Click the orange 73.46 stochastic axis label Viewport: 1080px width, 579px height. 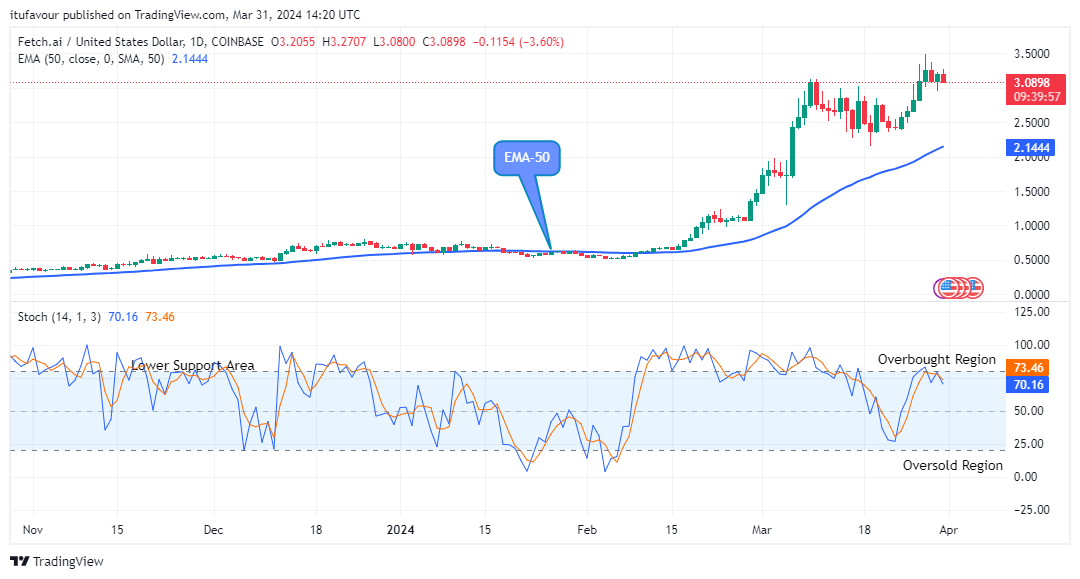pyautogui.click(x=1028, y=368)
